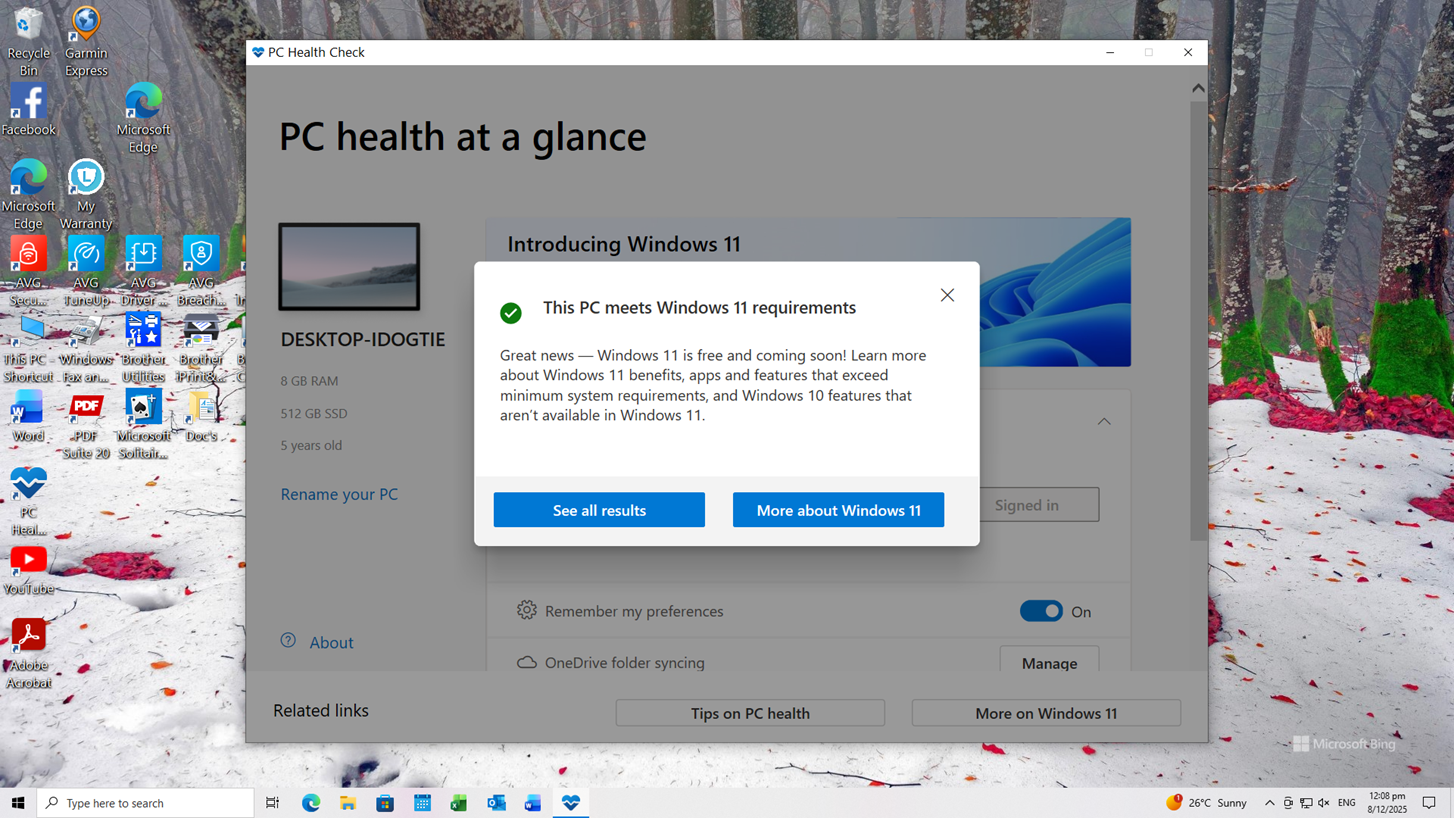Click the ENG language indicator
1454x818 pixels.
1347,803
